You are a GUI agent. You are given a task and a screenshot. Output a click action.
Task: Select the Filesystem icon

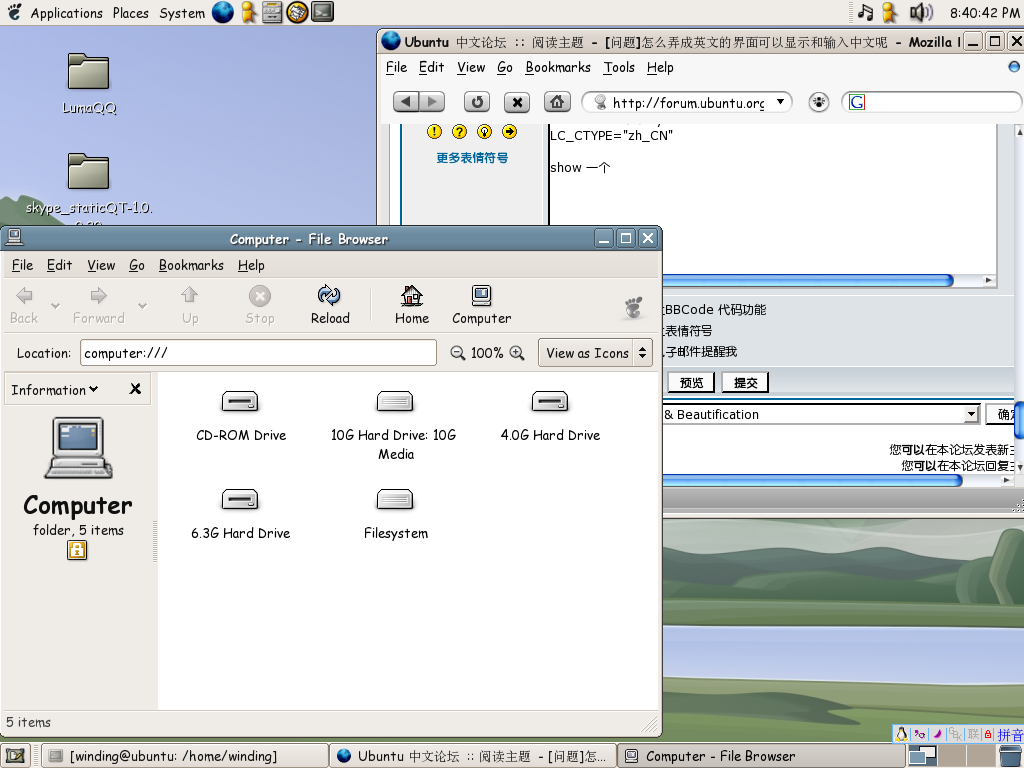click(396, 514)
